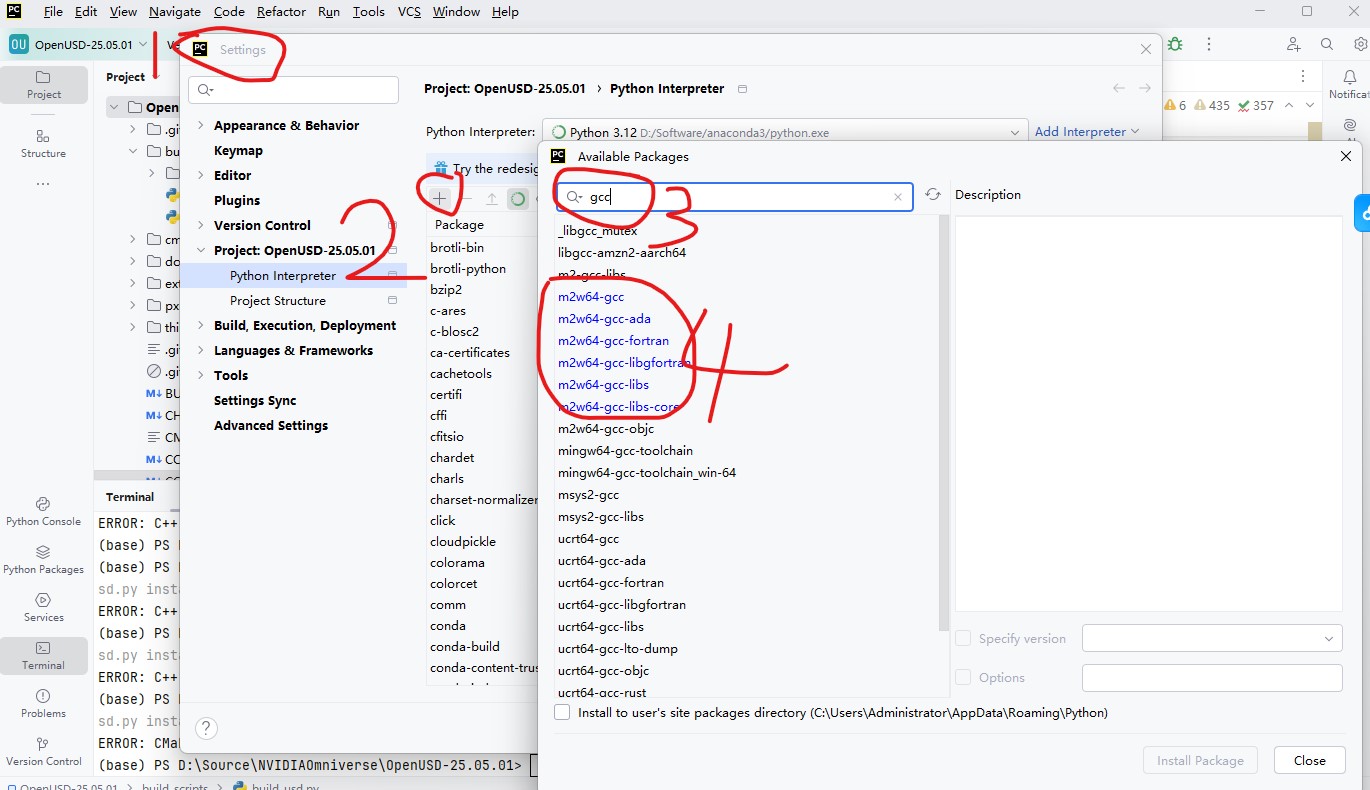The width and height of the screenshot is (1370, 790).
Task: Click the green debug bug icon
Action: (1175, 44)
